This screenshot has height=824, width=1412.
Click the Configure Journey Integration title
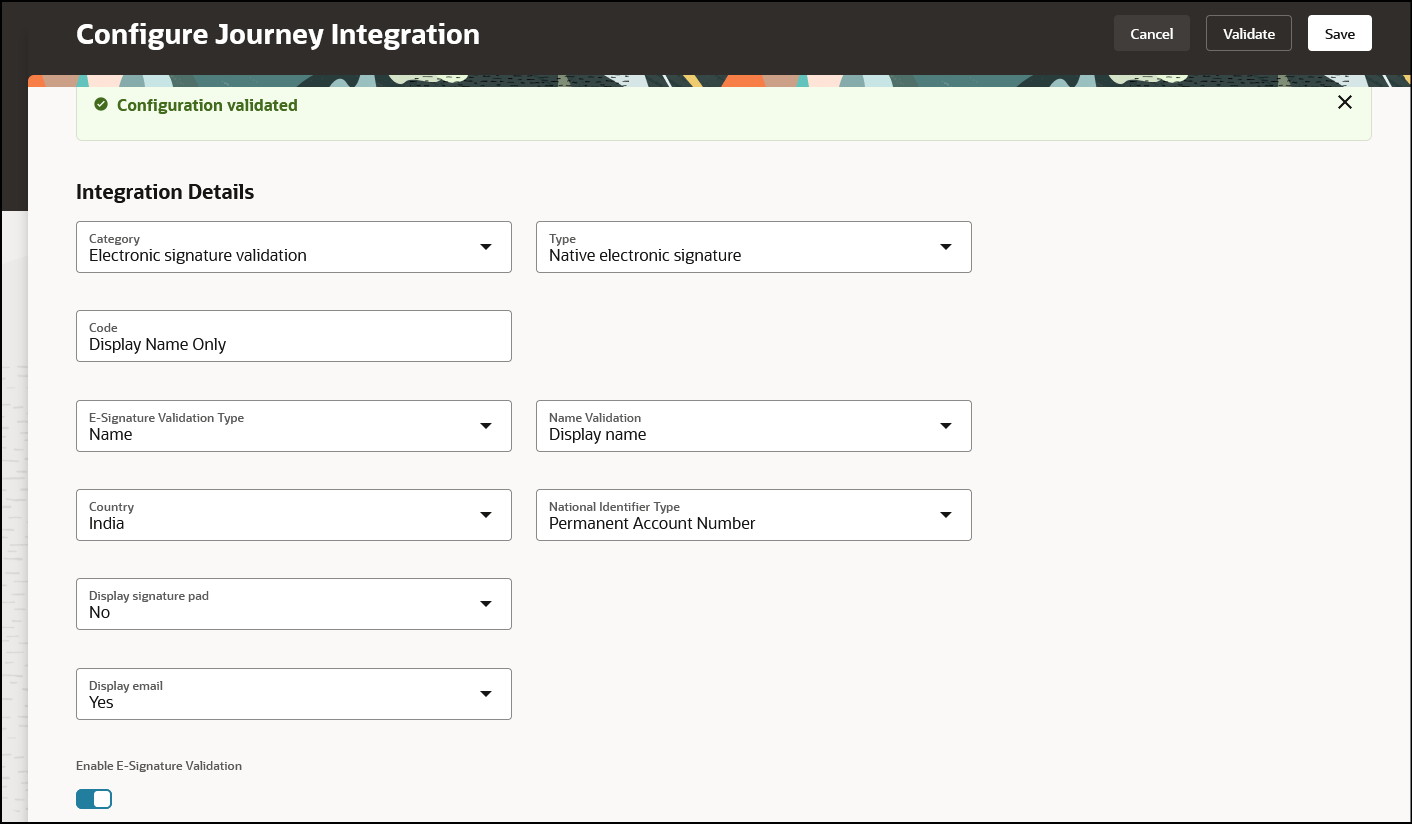[278, 34]
